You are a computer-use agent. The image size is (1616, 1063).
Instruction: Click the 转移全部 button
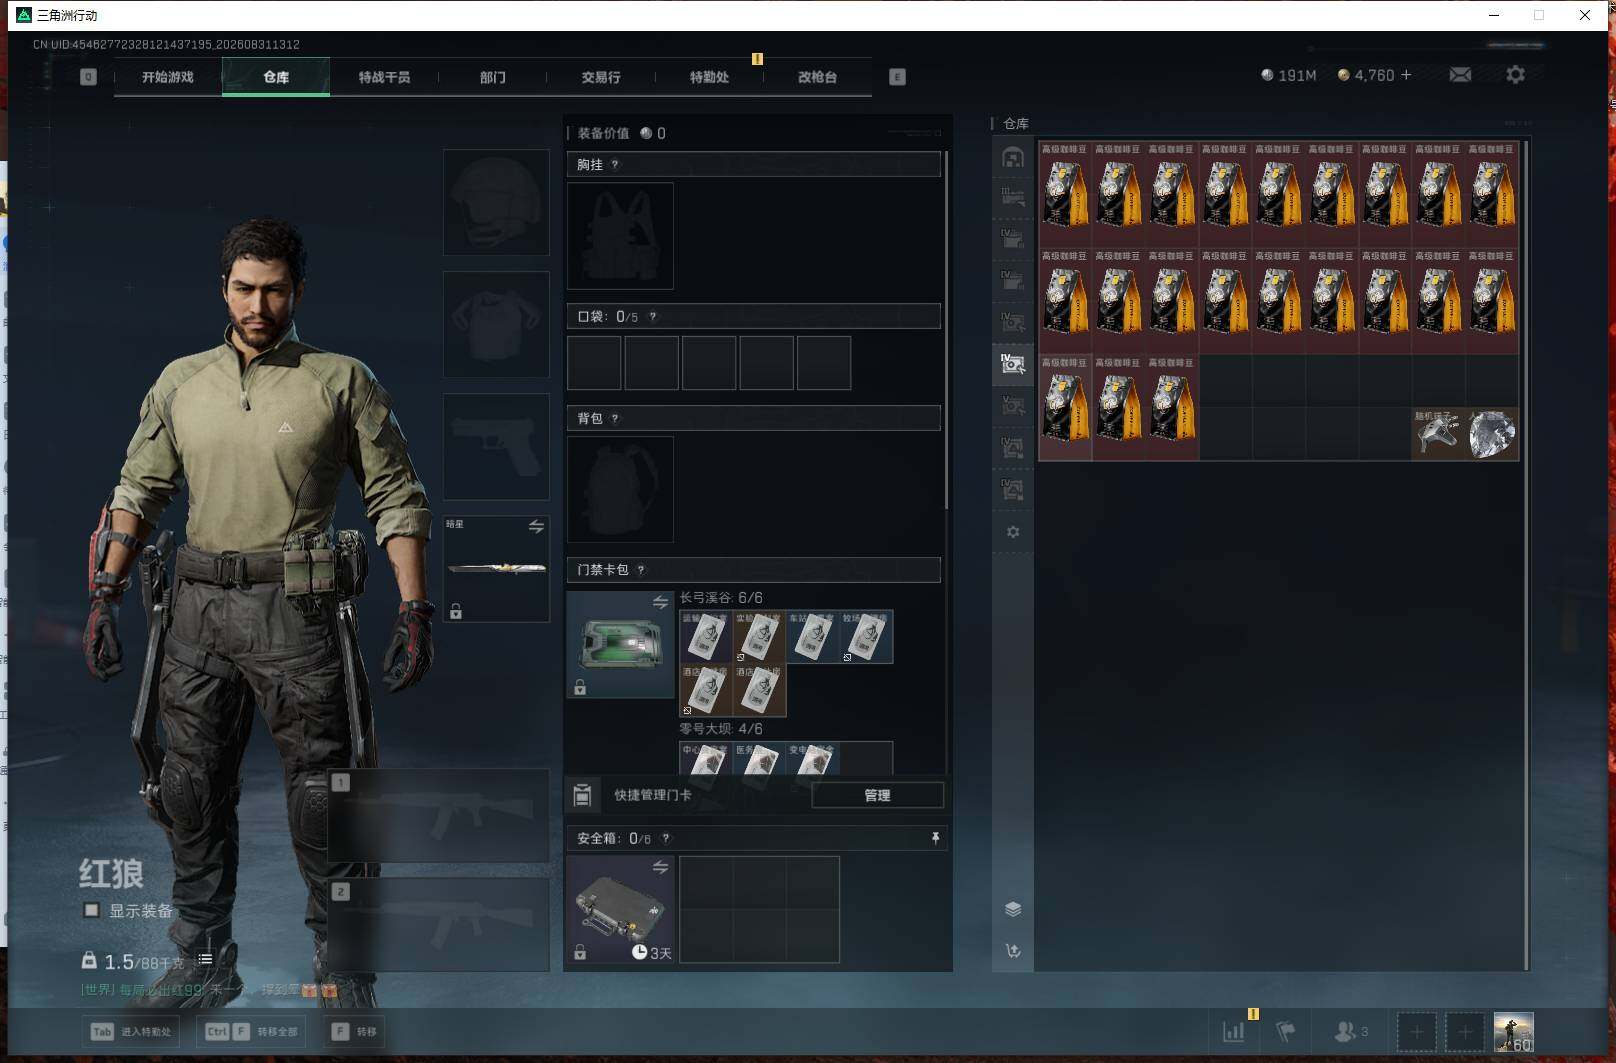pyautogui.click(x=252, y=1031)
